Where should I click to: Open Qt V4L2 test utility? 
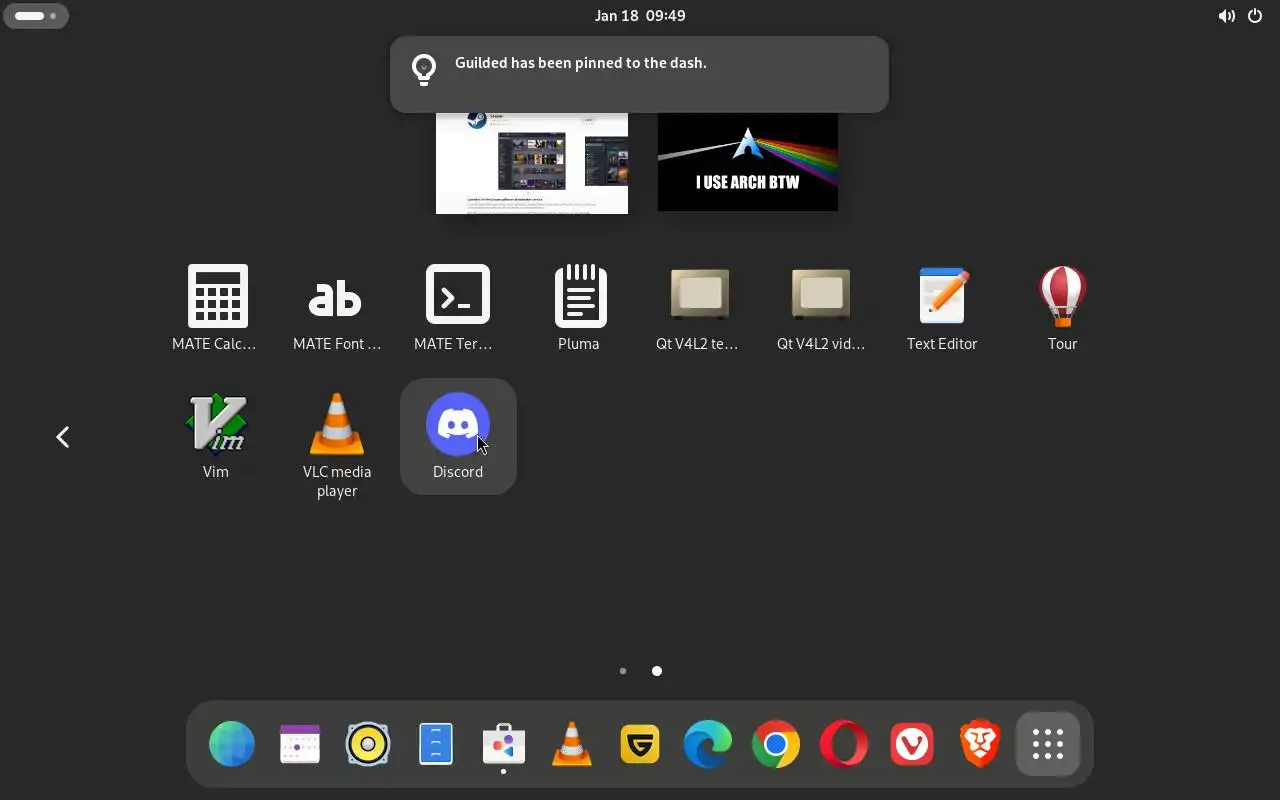(x=700, y=309)
